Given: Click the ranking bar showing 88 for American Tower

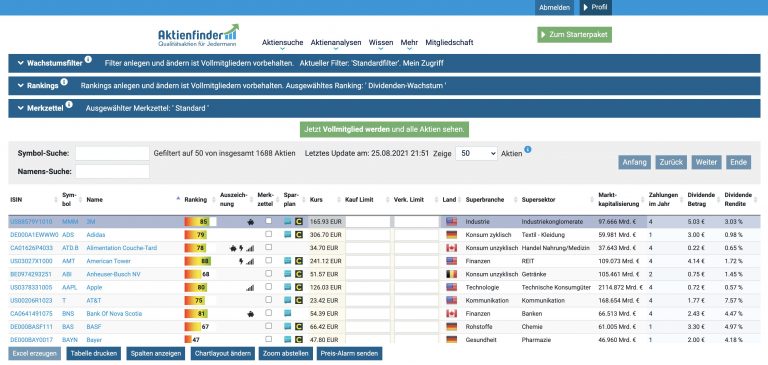Looking at the screenshot, I should pyautogui.click(x=198, y=261).
